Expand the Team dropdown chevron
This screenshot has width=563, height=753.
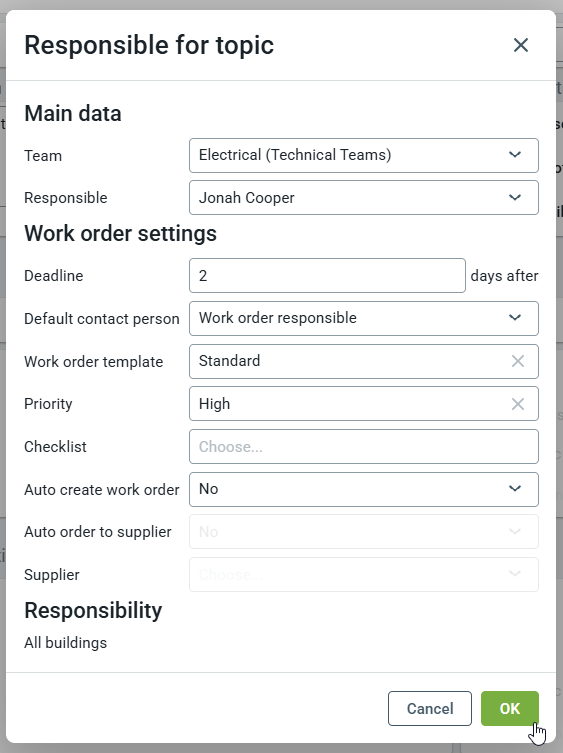(x=515, y=155)
